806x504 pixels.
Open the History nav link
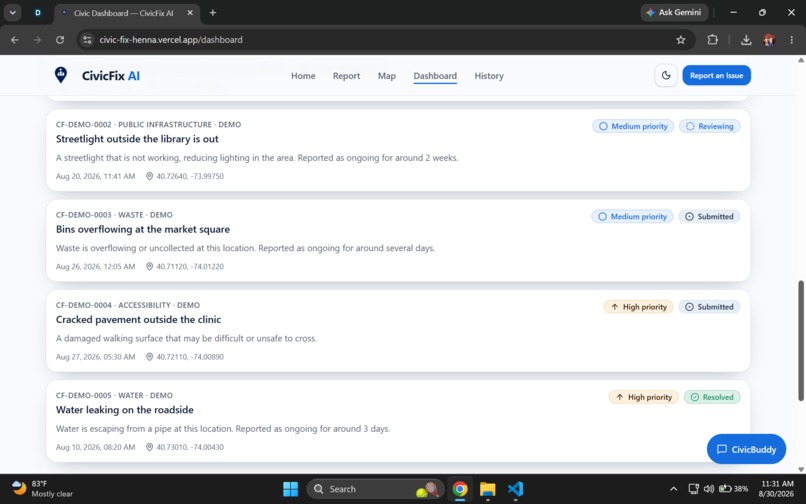tap(489, 76)
